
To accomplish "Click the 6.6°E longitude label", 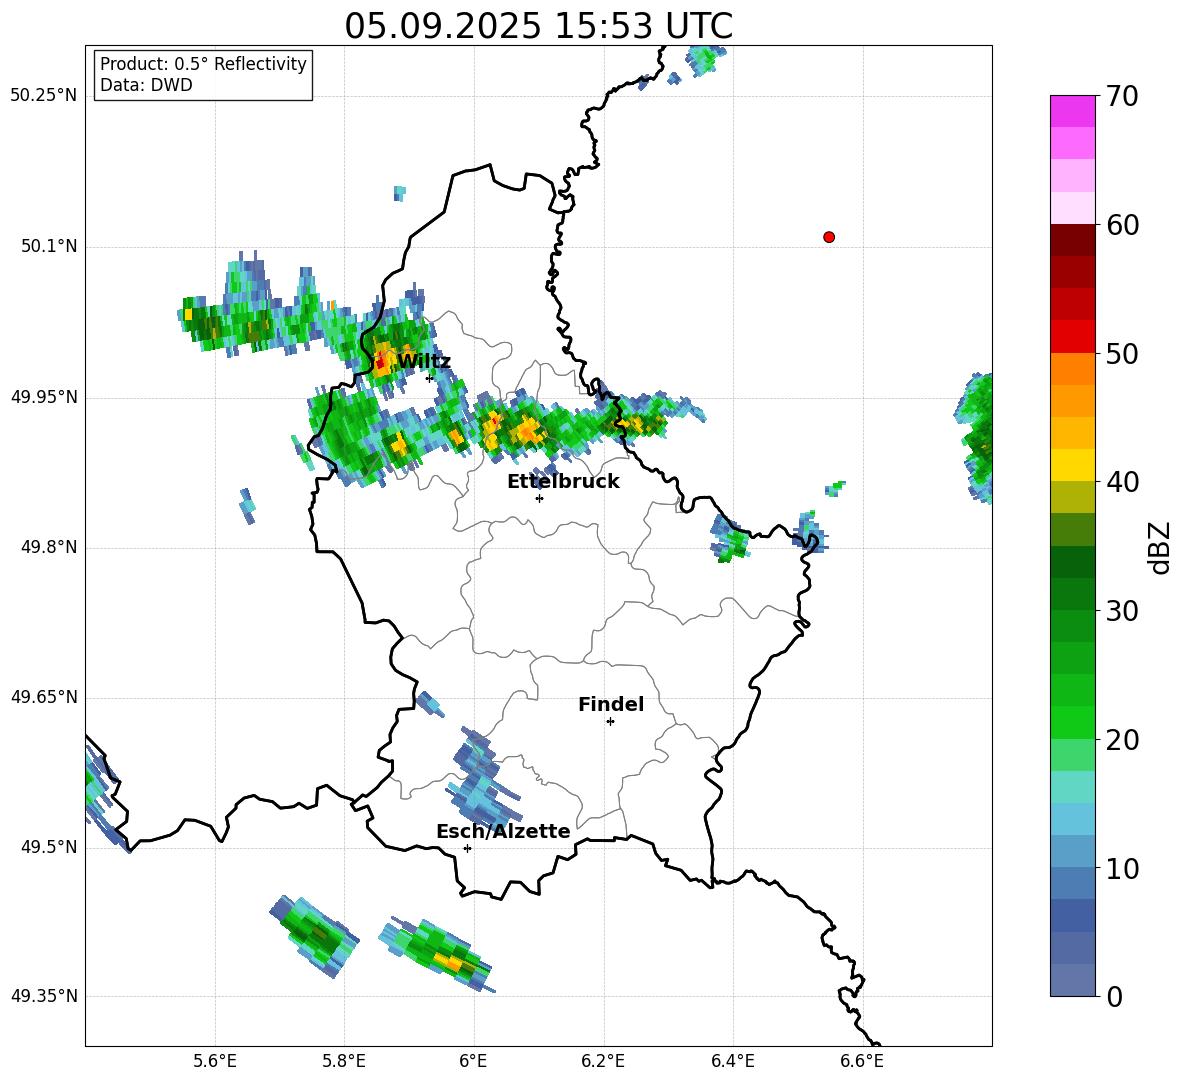I will click(x=862, y=1061).
